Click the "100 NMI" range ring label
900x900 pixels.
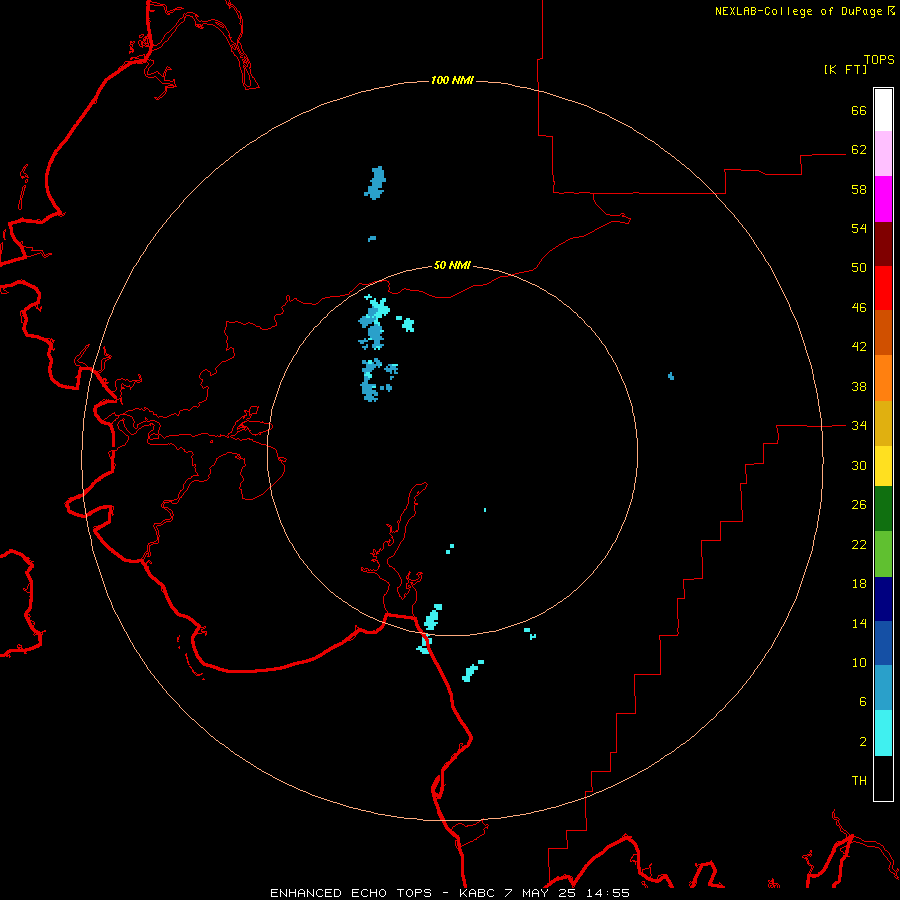(x=452, y=80)
